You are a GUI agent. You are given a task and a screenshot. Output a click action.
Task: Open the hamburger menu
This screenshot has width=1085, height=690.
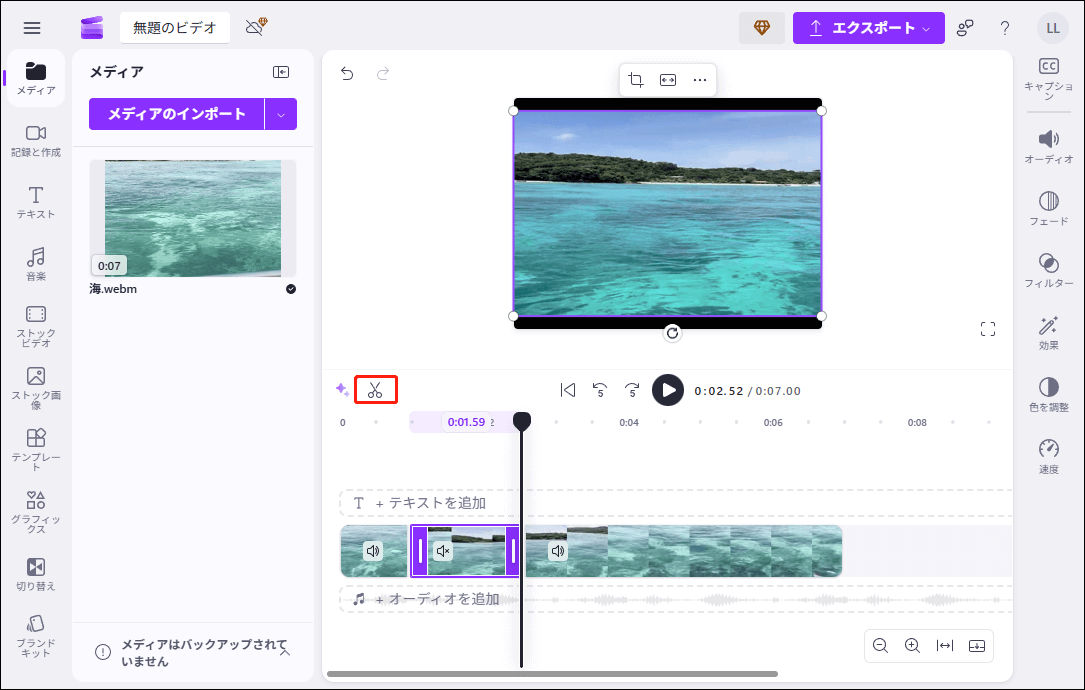coord(32,27)
